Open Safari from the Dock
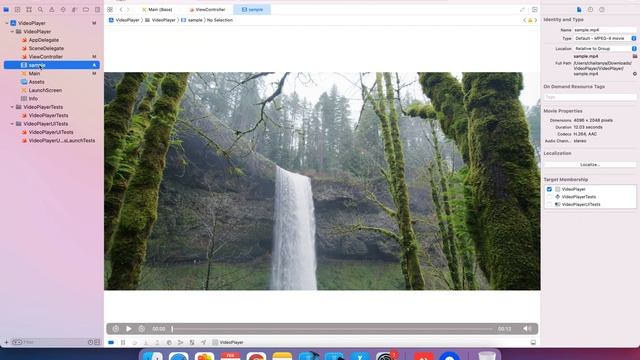This screenshot has height=360, width=640. click(x=178, y=355)
